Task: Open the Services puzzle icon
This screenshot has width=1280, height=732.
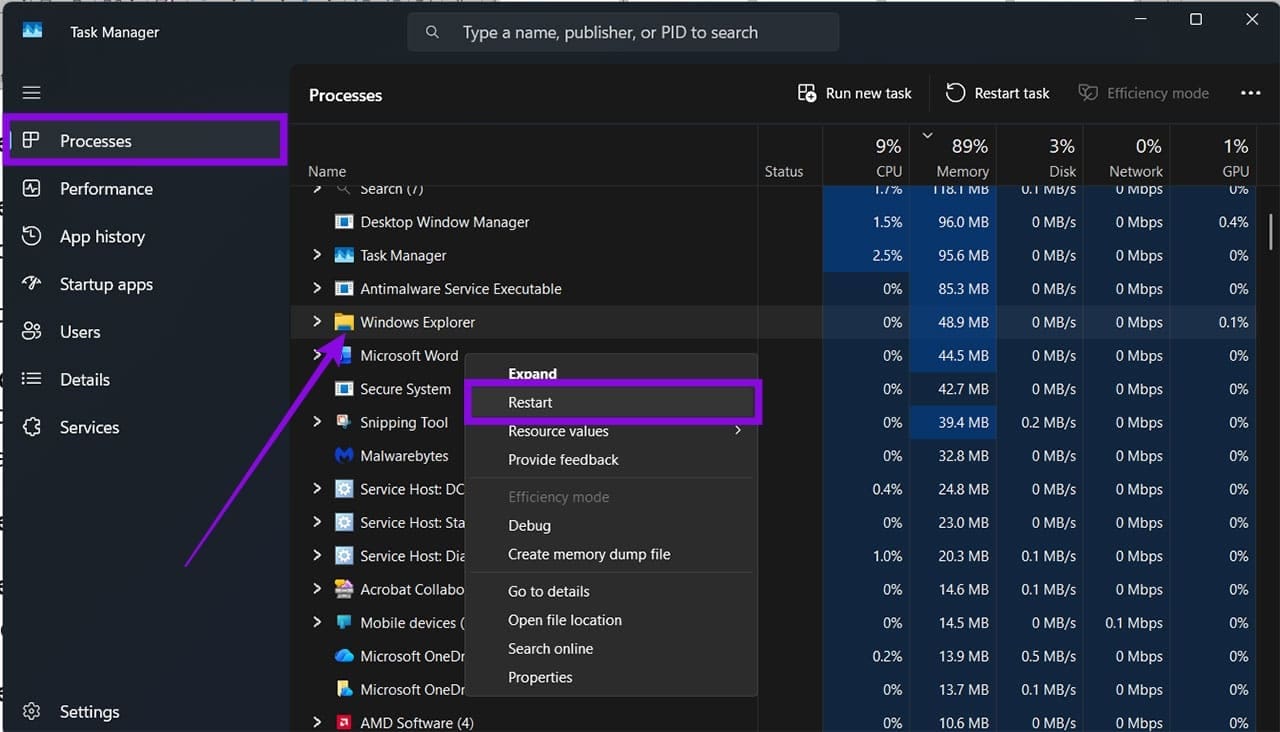Action: (31, 427)
